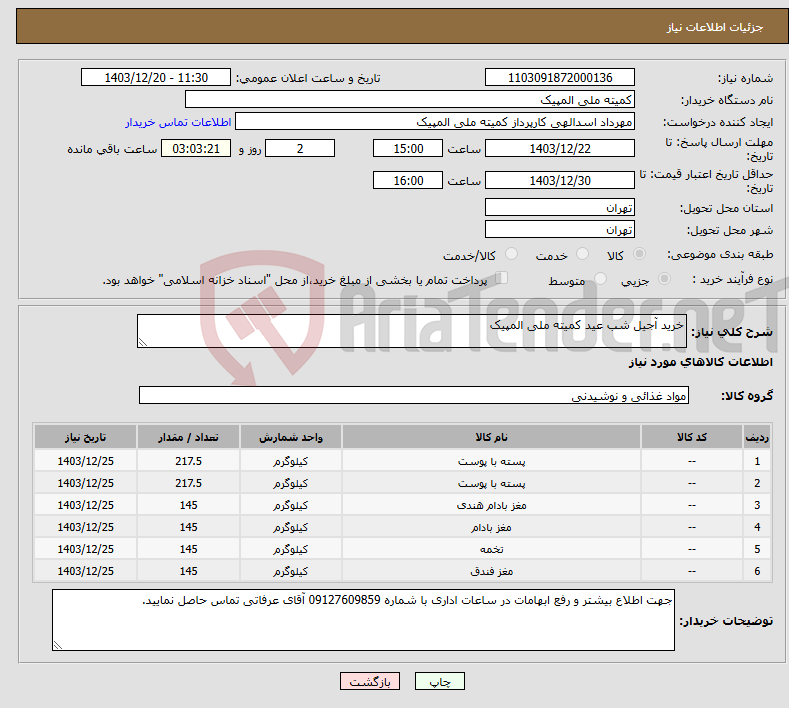This screenshot has height=708, width=789.
Task: Toggle the Islamic treasury payment checkbox
Action: pyautogui.click(x=501, y=278)
